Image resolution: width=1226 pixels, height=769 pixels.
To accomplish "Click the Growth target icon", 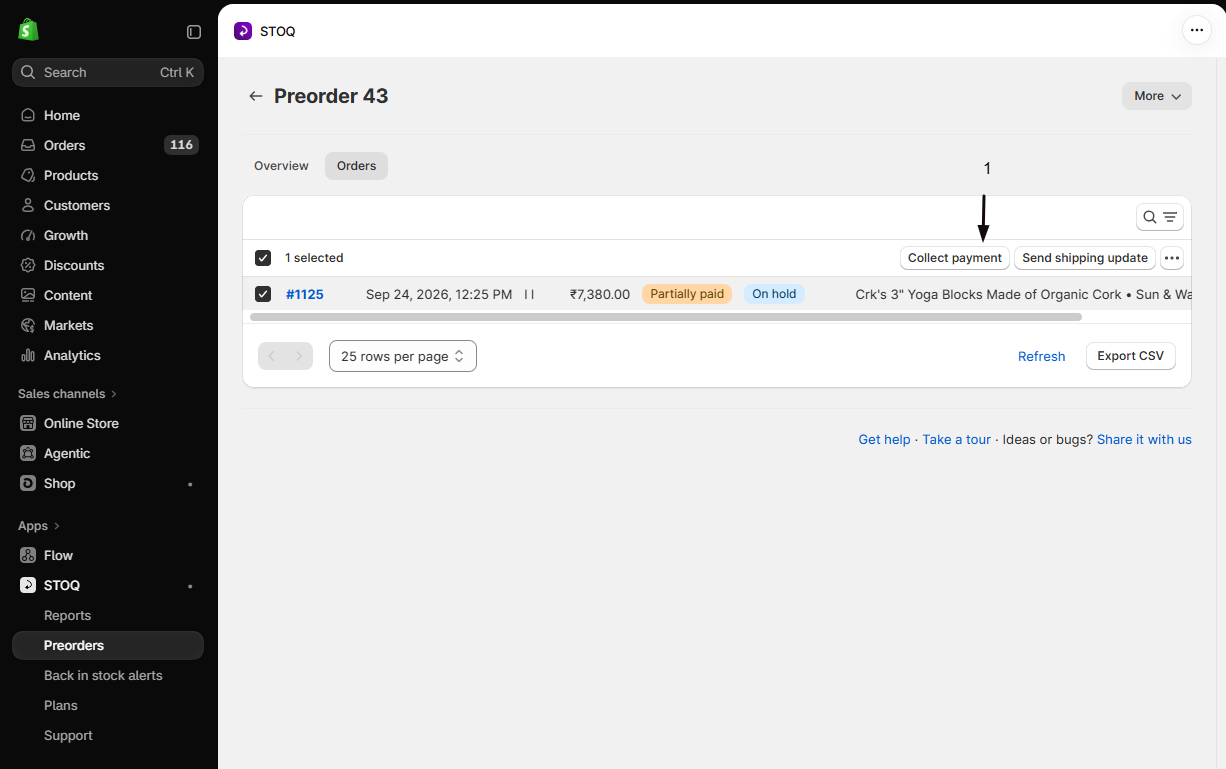I will point(28,235).
